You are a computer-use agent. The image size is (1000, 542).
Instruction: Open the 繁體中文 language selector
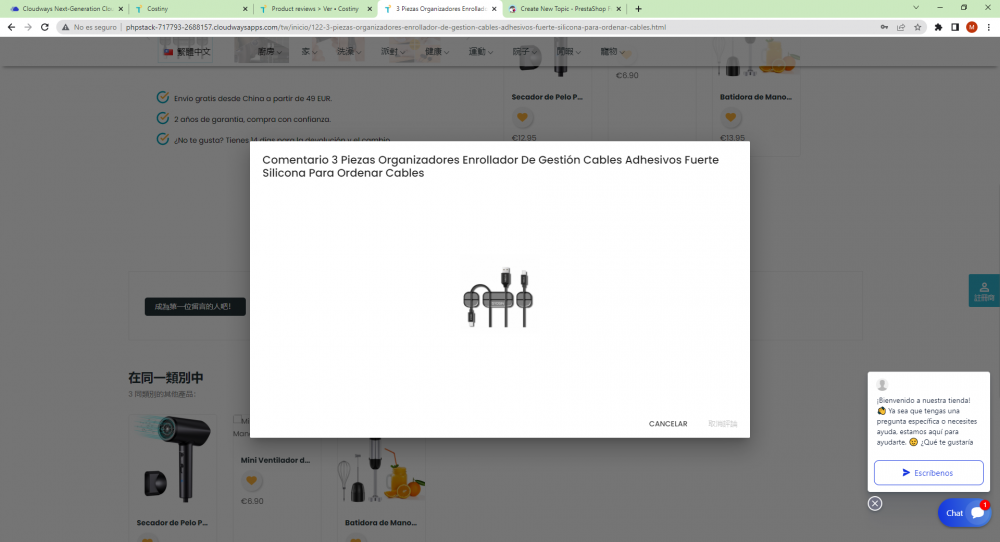click(x=186, y=52)
